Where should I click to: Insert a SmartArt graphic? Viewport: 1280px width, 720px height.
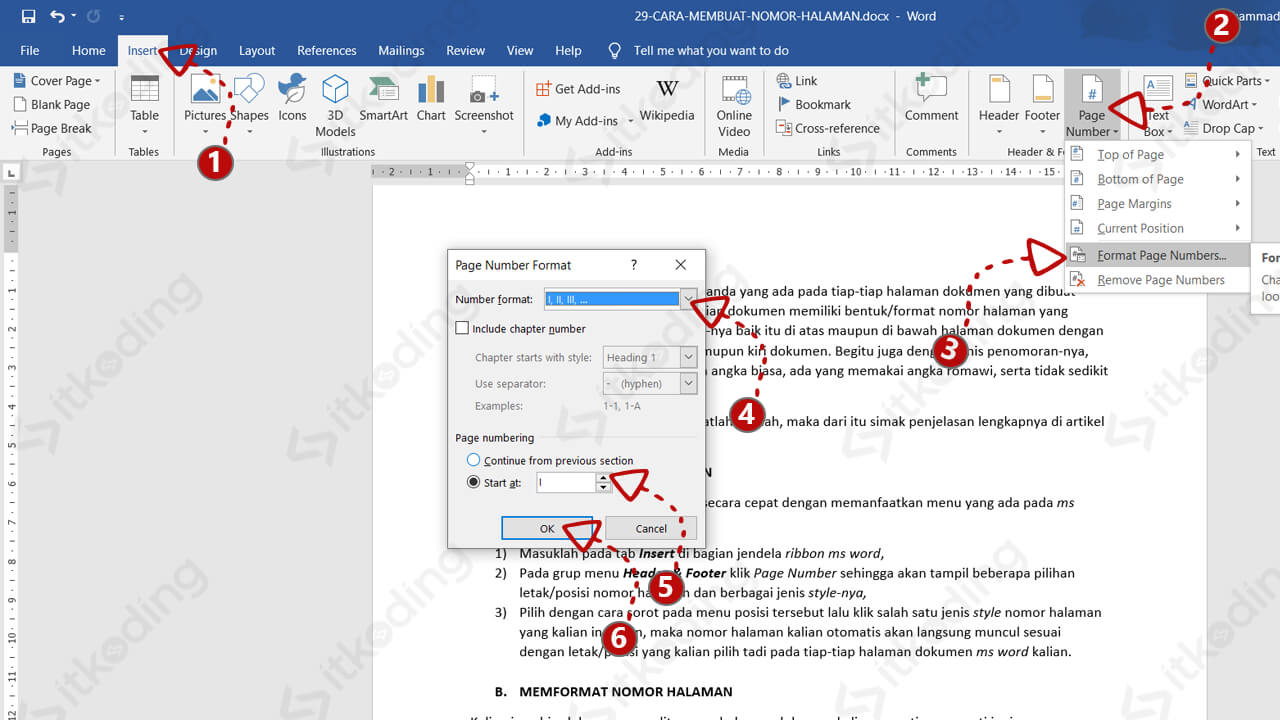384,98
